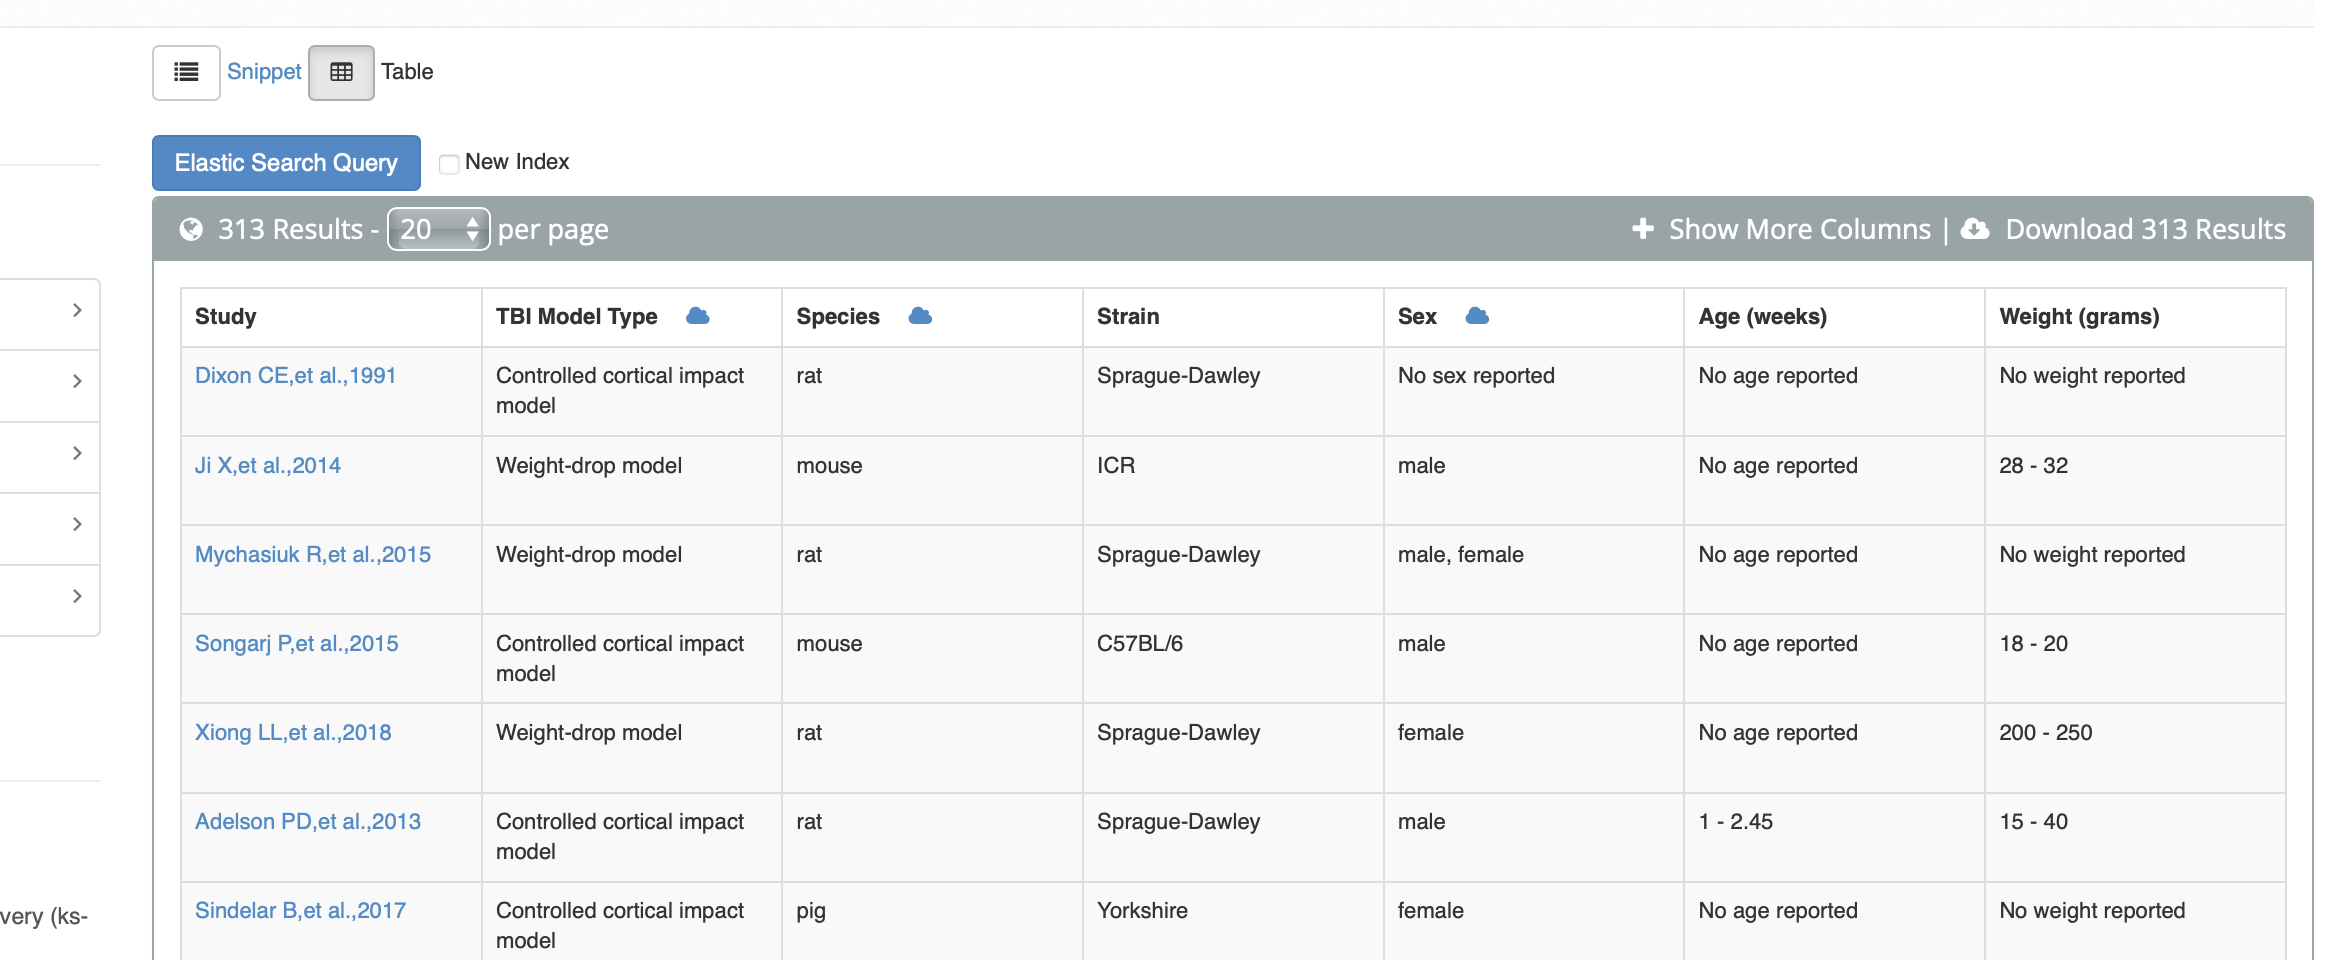Switch to Snippet list view icon
The height and width of the screenshot is (960, 2348).
[x=186, y=72]
